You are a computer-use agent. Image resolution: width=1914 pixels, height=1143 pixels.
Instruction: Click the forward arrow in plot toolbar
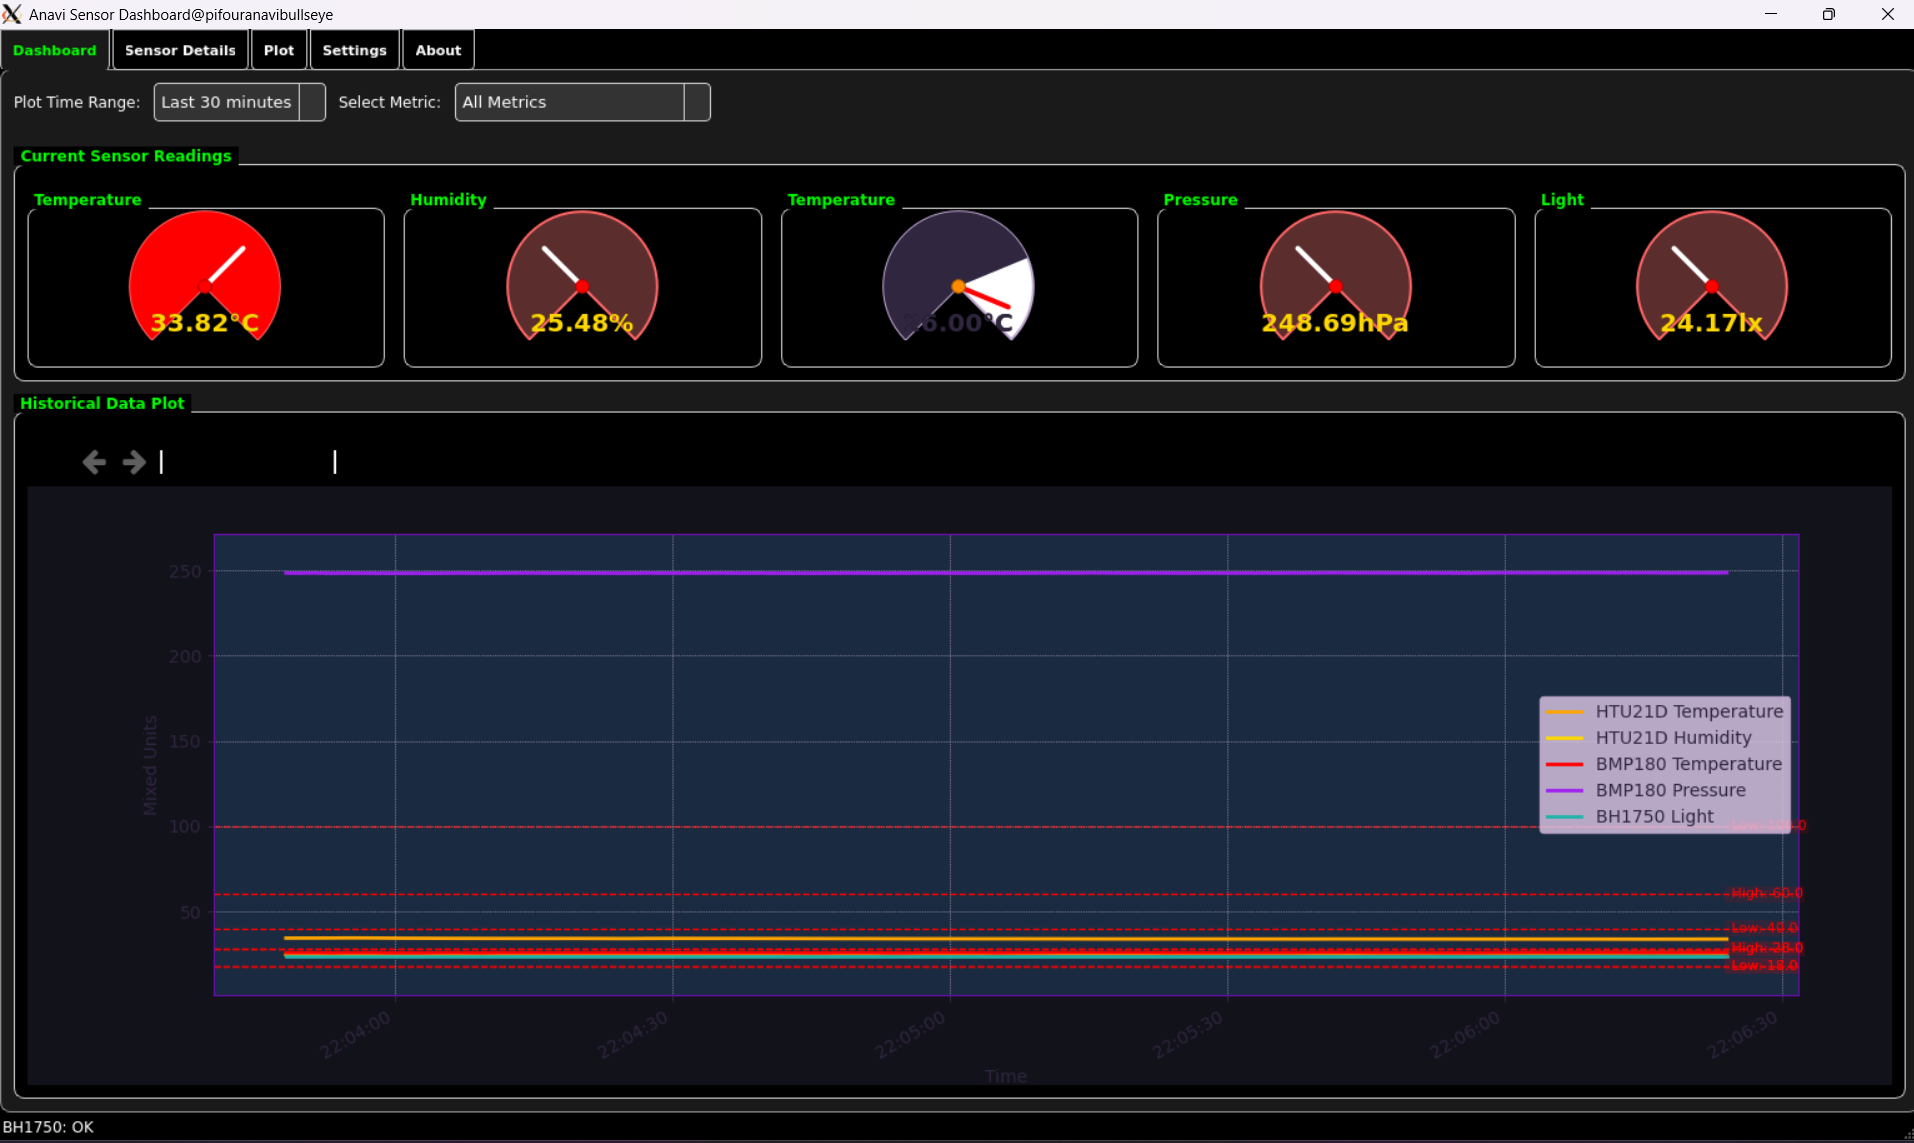click(134, 462)
